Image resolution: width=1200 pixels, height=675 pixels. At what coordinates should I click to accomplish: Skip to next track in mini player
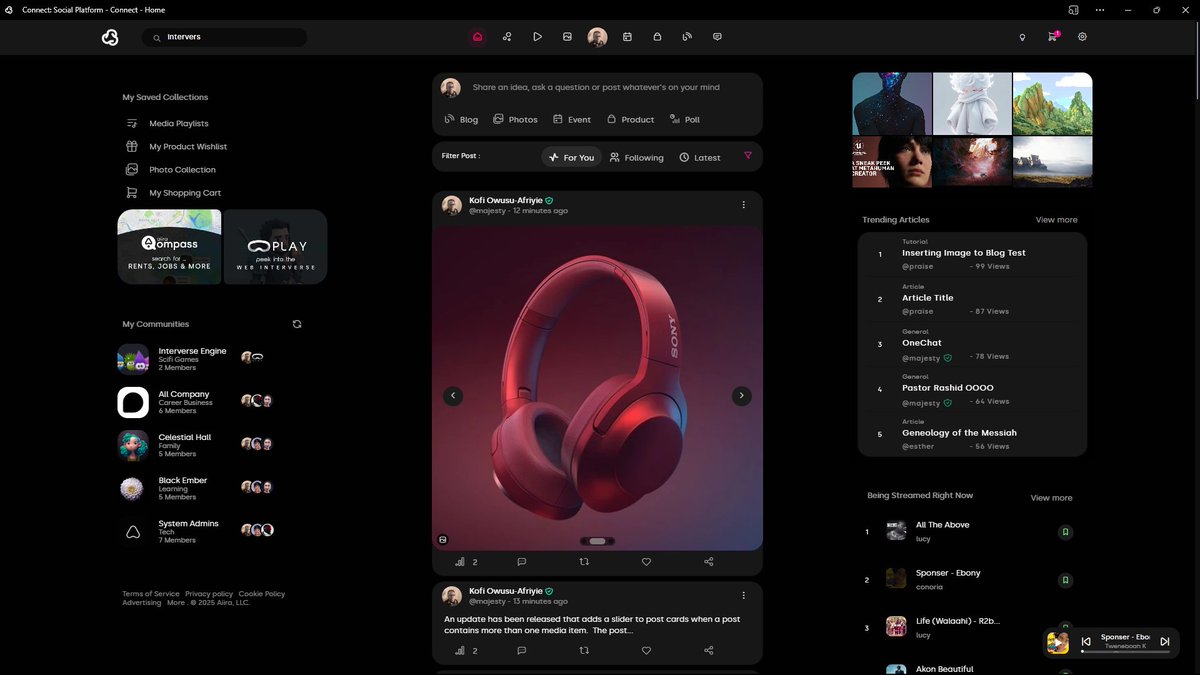point(1164,641)
